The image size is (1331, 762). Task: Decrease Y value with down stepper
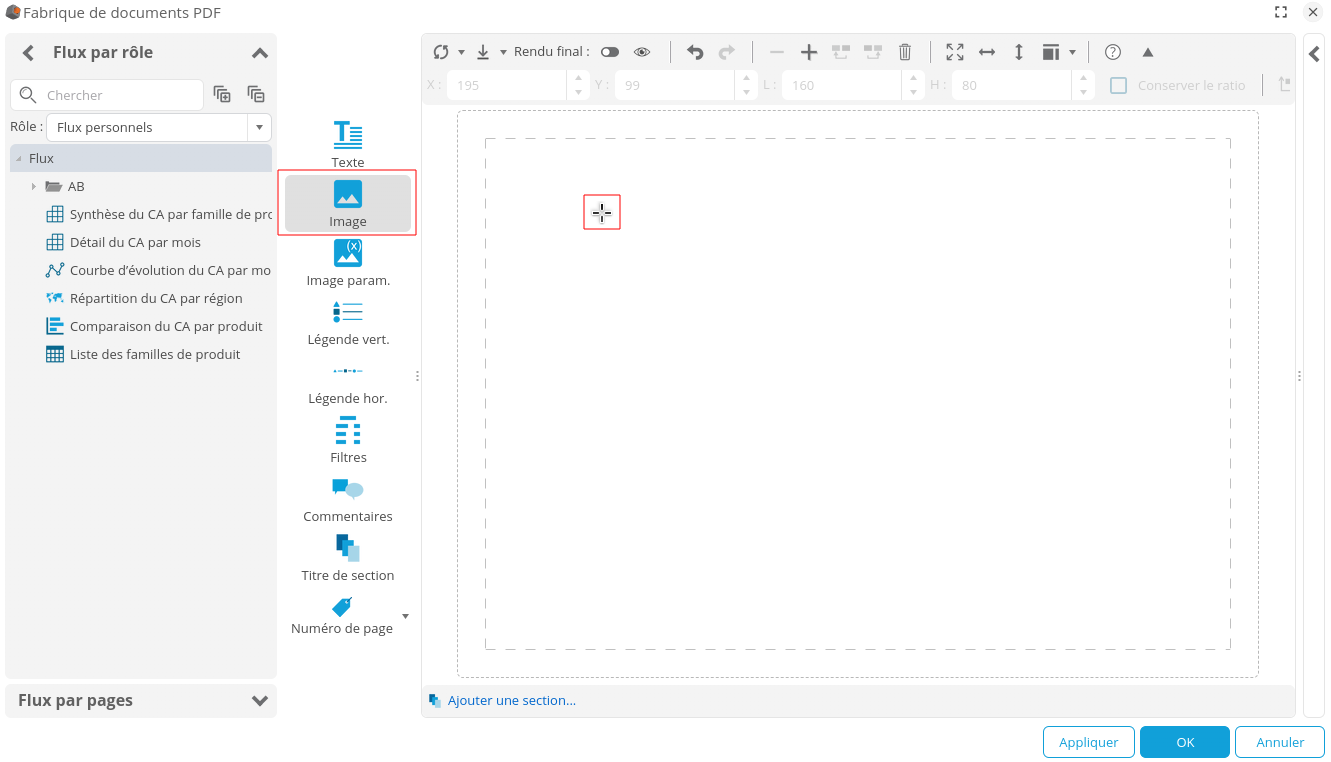pyautogui.click(x=746, y=92)
